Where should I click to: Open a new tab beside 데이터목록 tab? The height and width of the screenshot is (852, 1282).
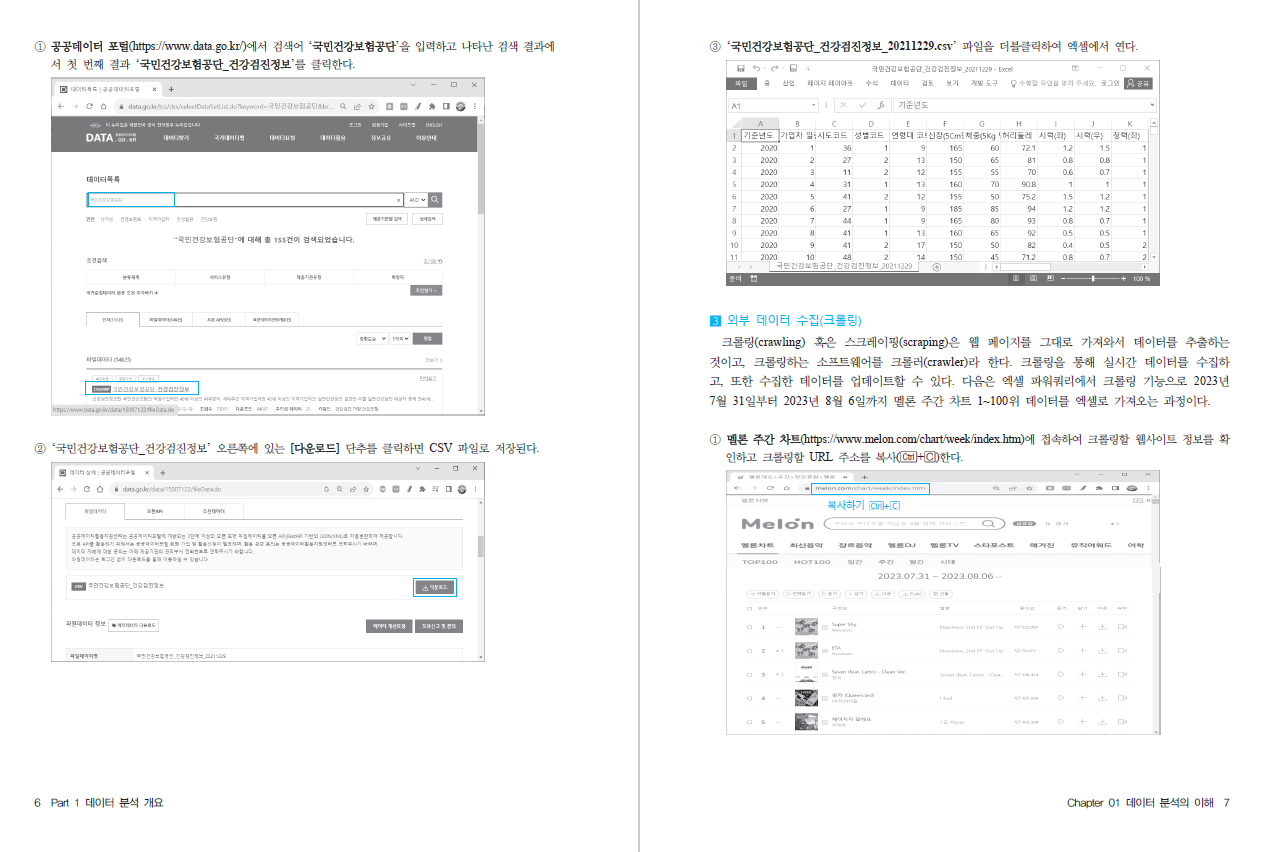coord(170,88)
